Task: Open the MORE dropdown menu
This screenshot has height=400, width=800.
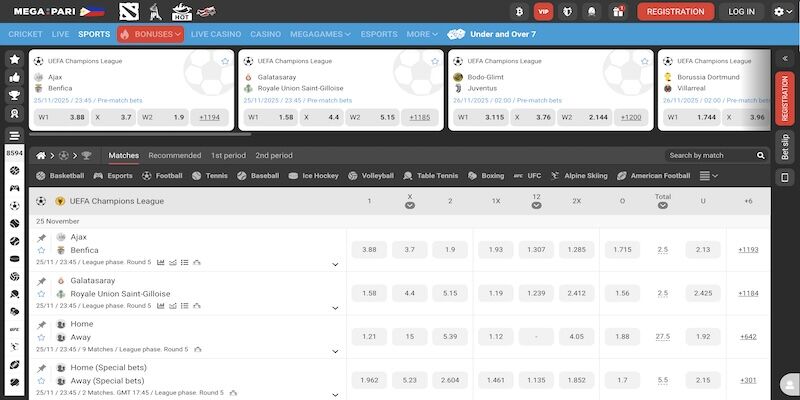Action: pyautogui.click(x=422, y=34)
